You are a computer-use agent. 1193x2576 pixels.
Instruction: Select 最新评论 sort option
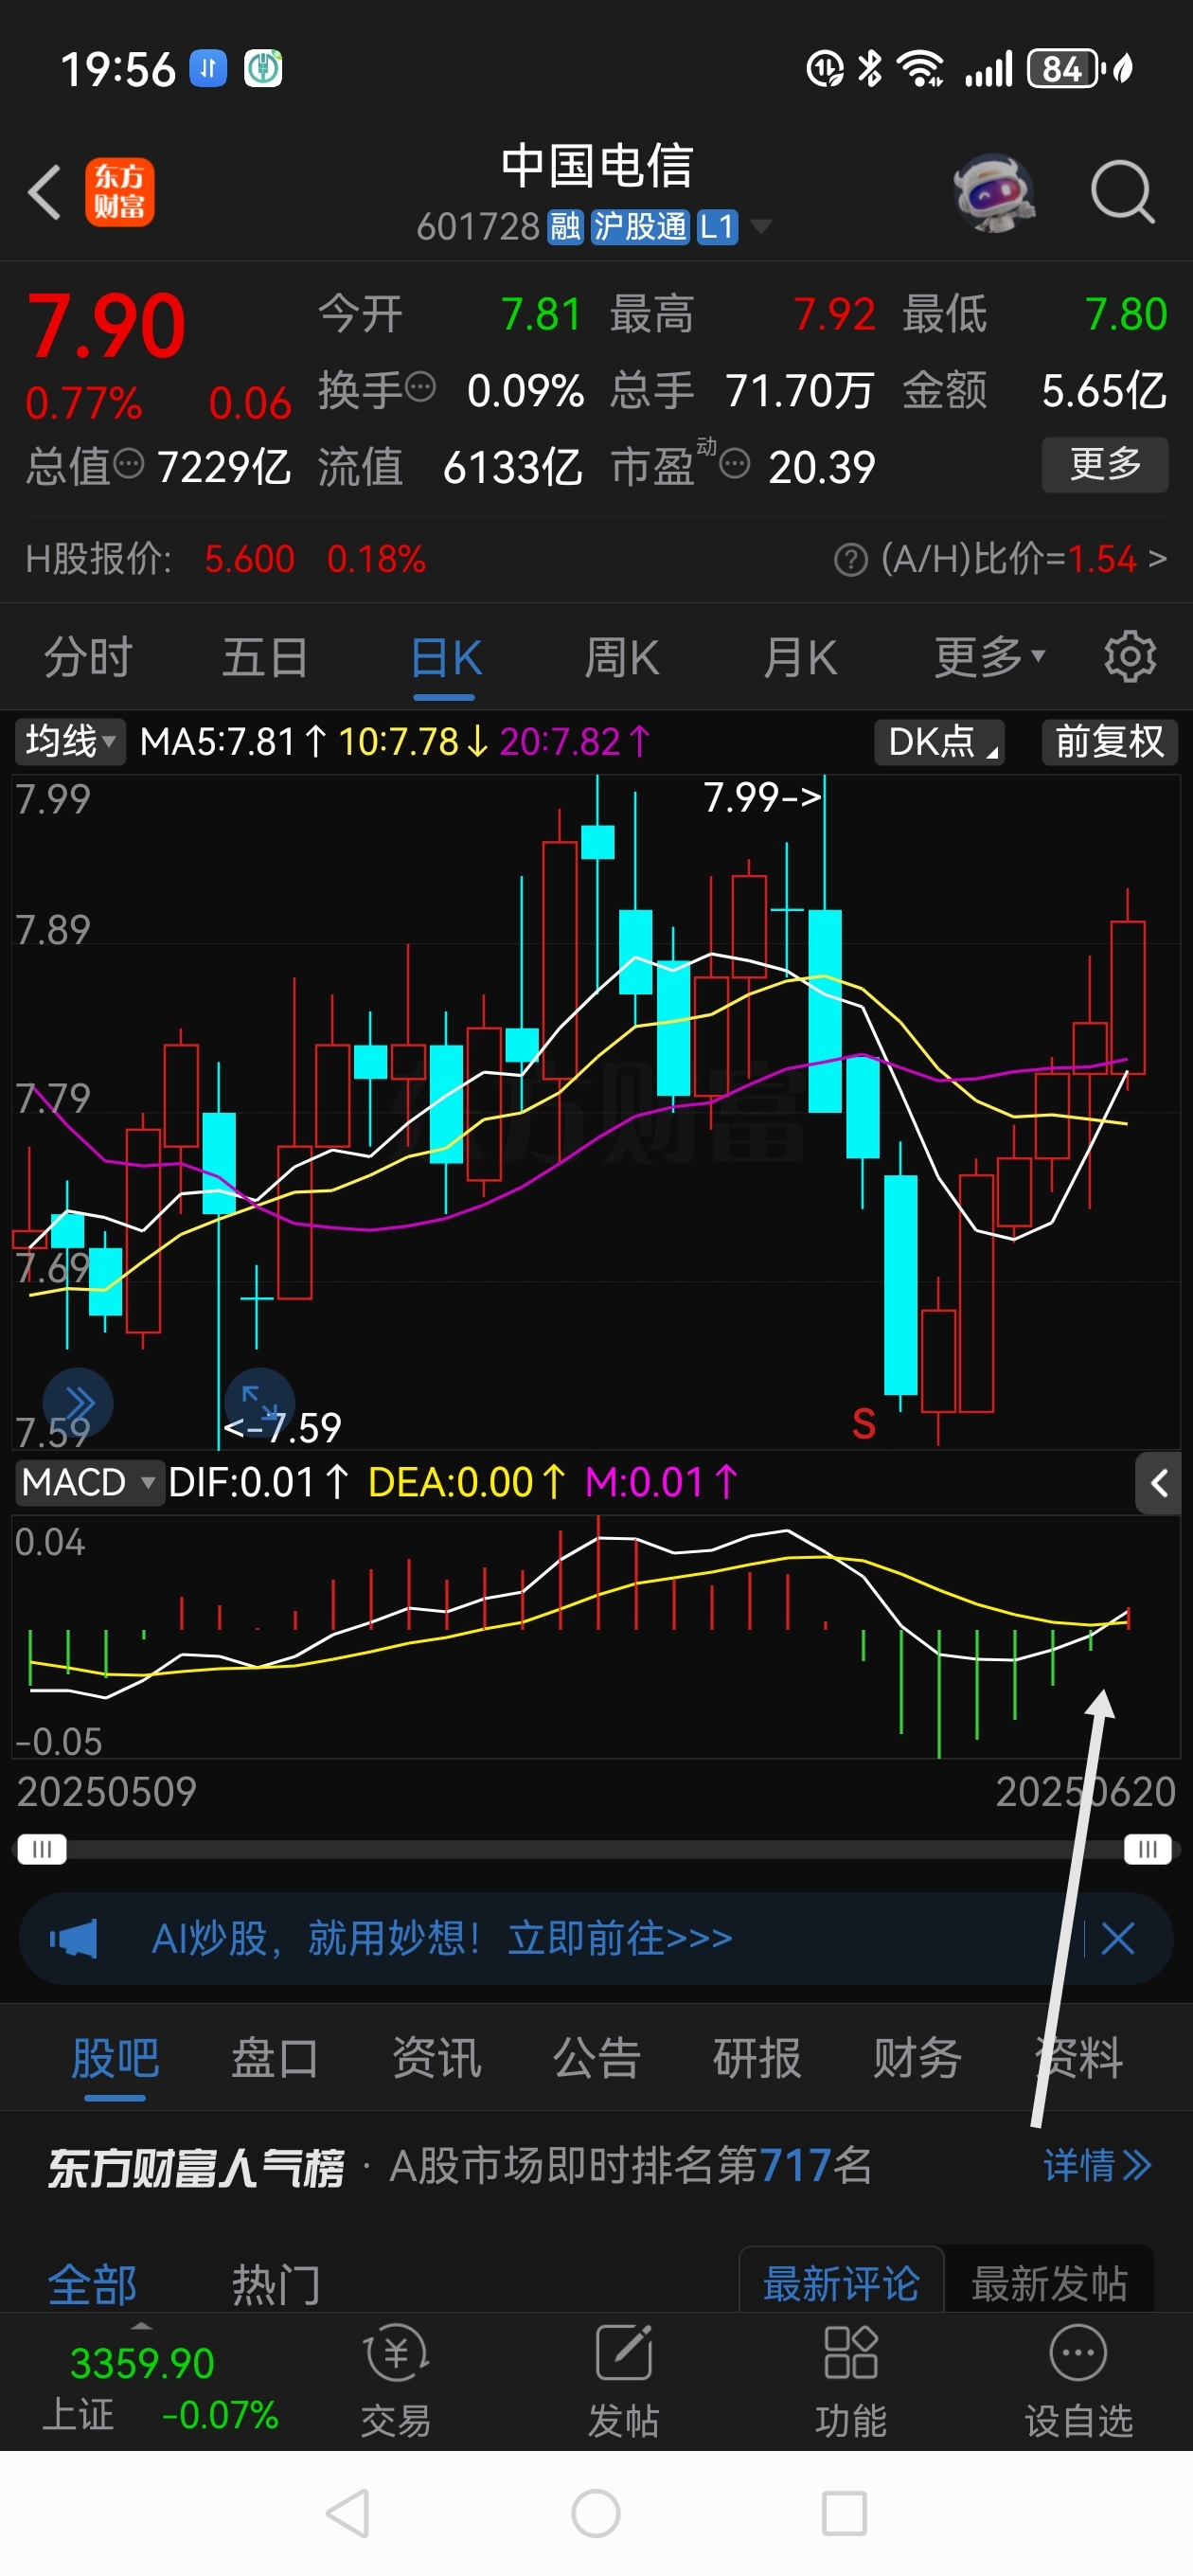point(841,2284)
